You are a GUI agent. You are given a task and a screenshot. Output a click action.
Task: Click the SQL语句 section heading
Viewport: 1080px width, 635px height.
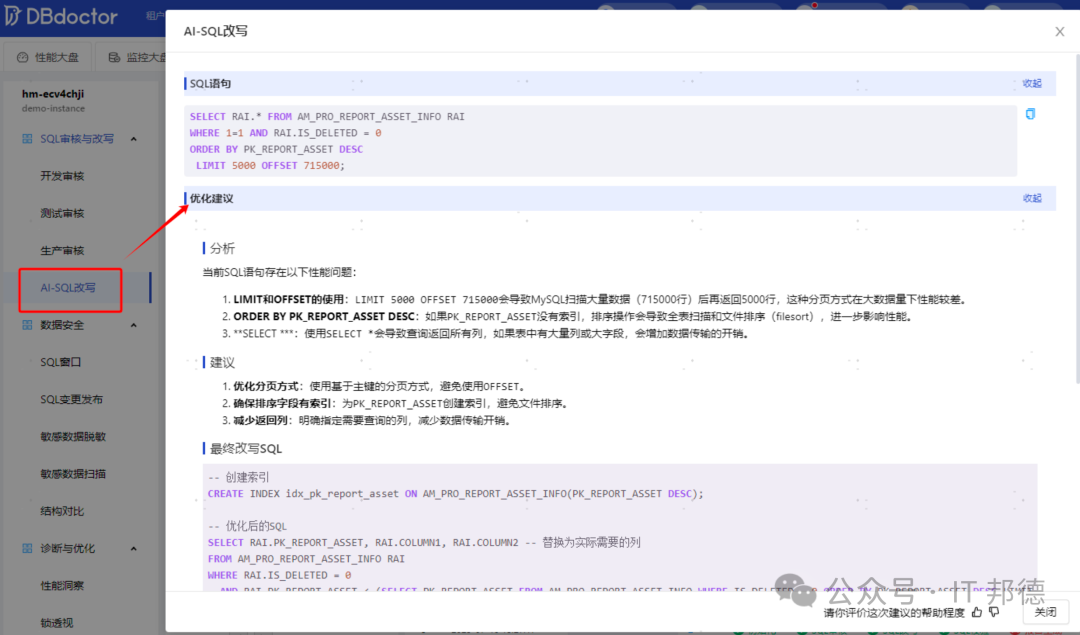click(x=211, y=84)
